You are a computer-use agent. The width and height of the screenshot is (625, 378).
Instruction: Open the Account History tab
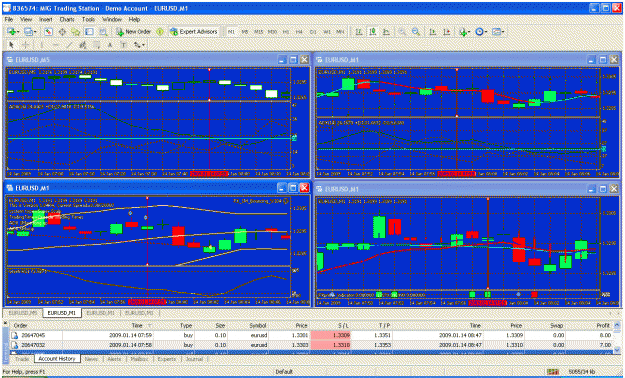click(x=57, y=359)
